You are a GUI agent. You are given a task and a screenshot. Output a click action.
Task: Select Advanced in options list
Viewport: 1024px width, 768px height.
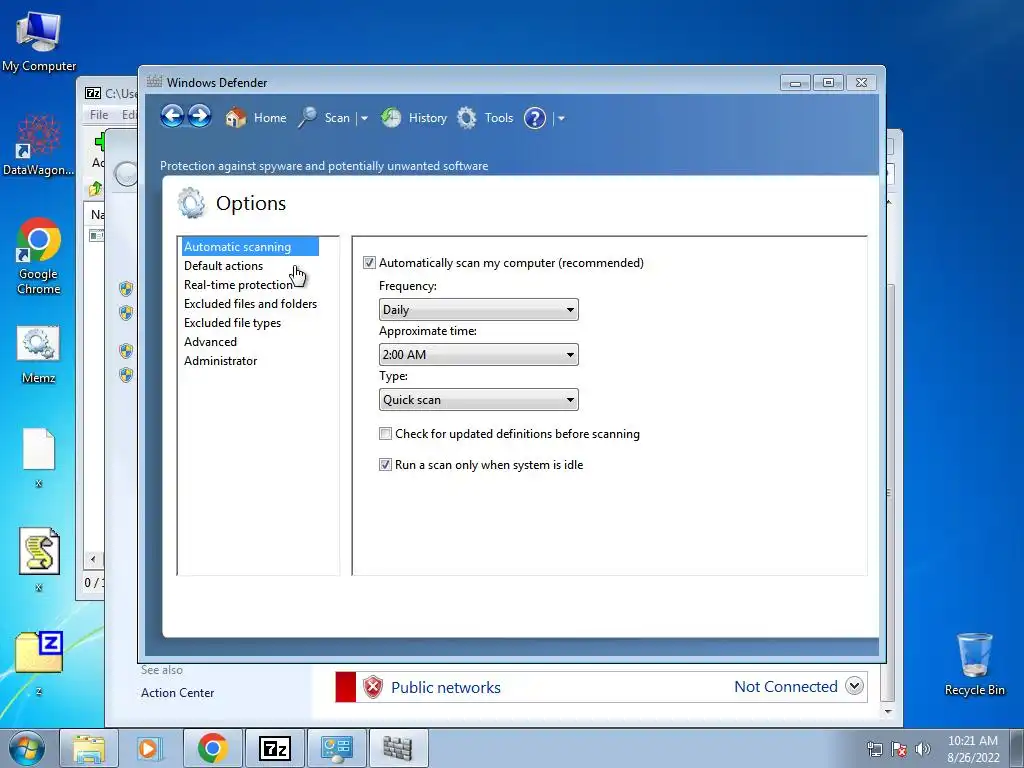[210, 342]
